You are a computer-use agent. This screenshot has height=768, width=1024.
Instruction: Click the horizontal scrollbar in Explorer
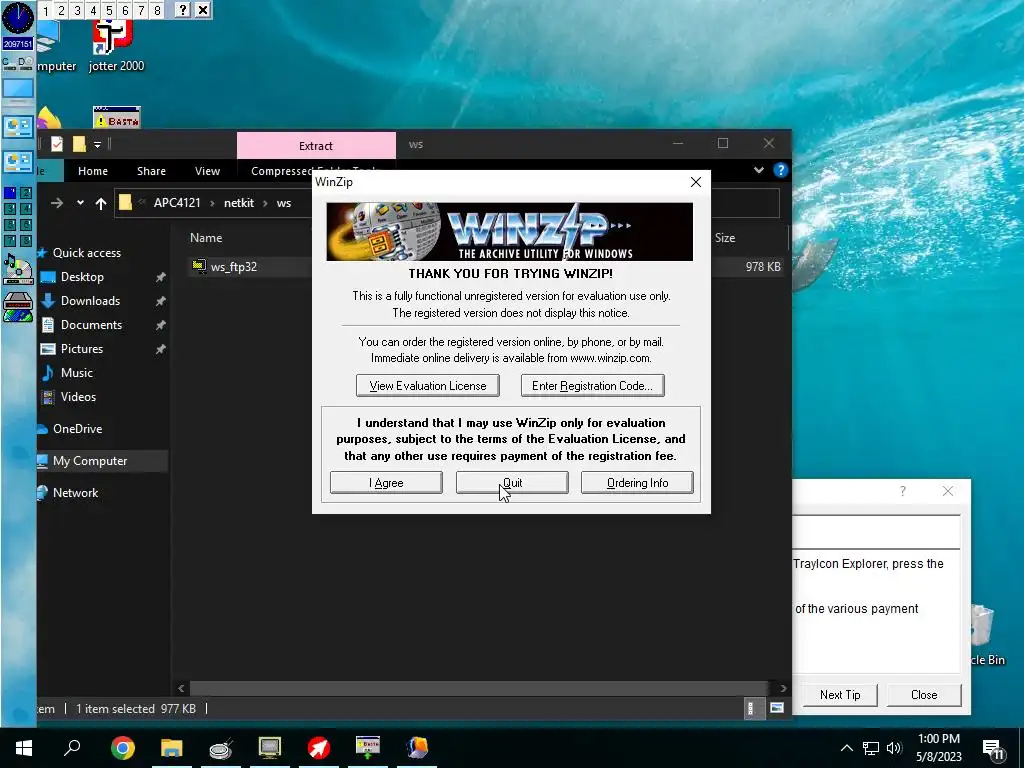click(480, 688)
